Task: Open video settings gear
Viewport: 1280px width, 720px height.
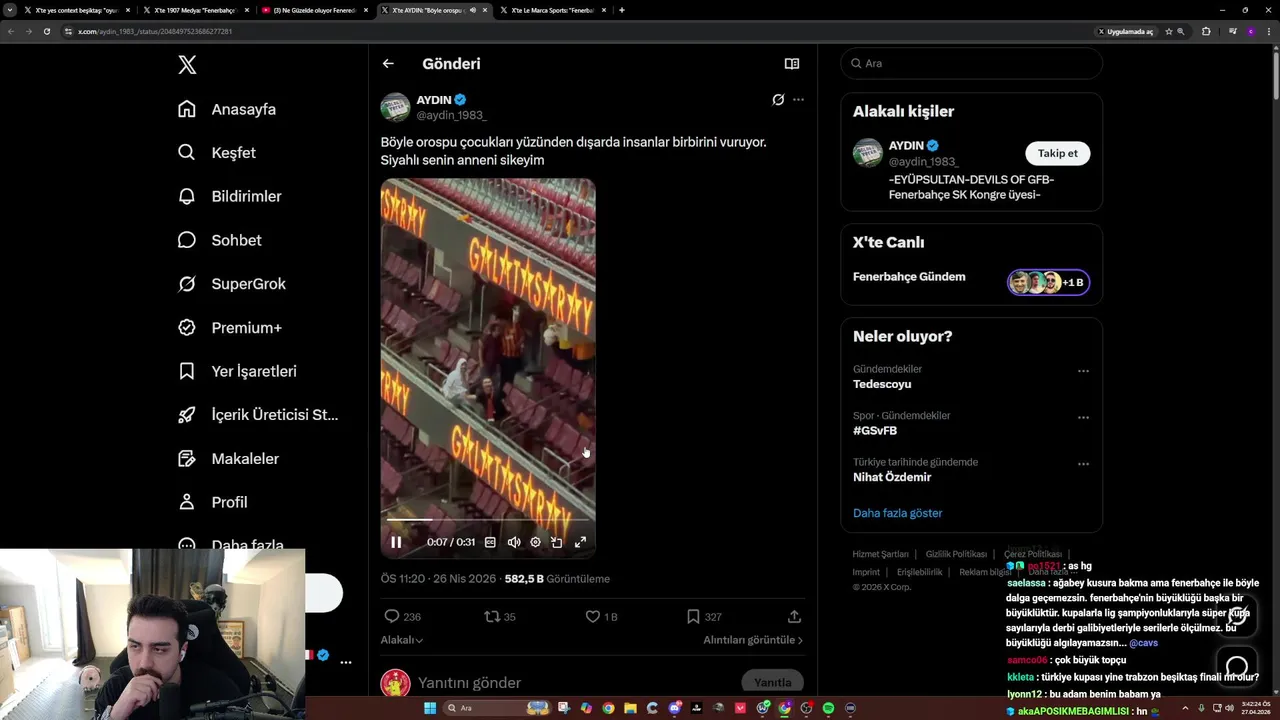Action: click(535, 542)
